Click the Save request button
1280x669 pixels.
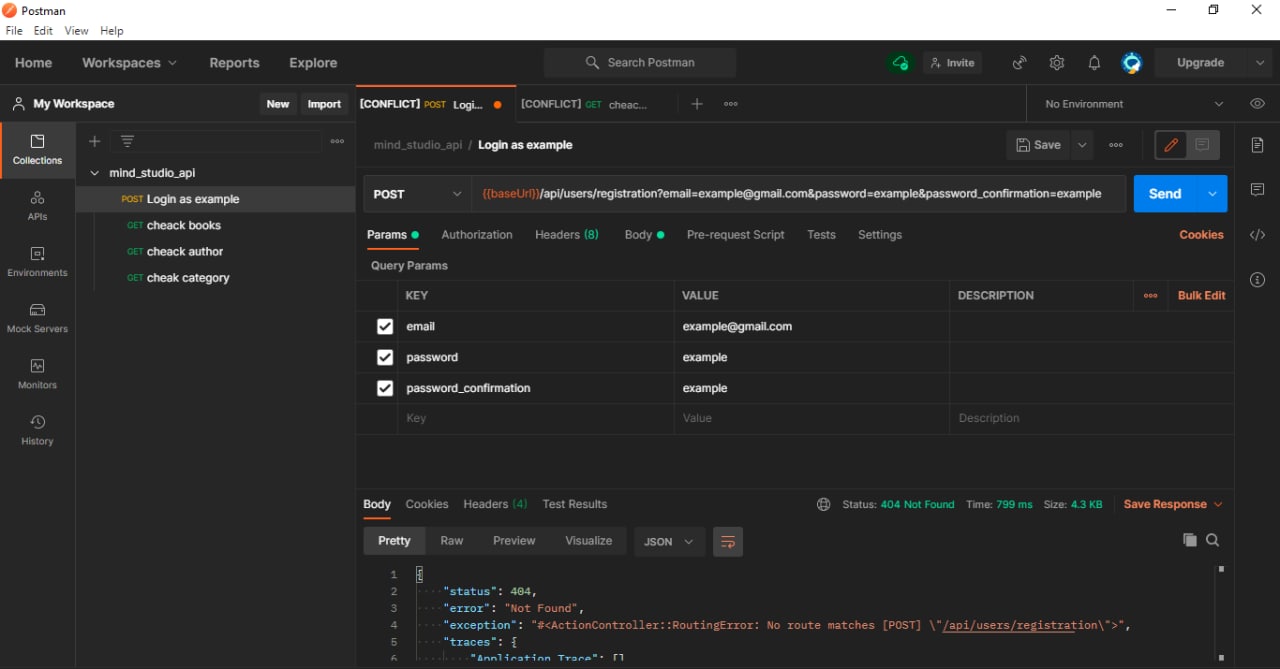pyautogui.click(x=1039, y=145)
